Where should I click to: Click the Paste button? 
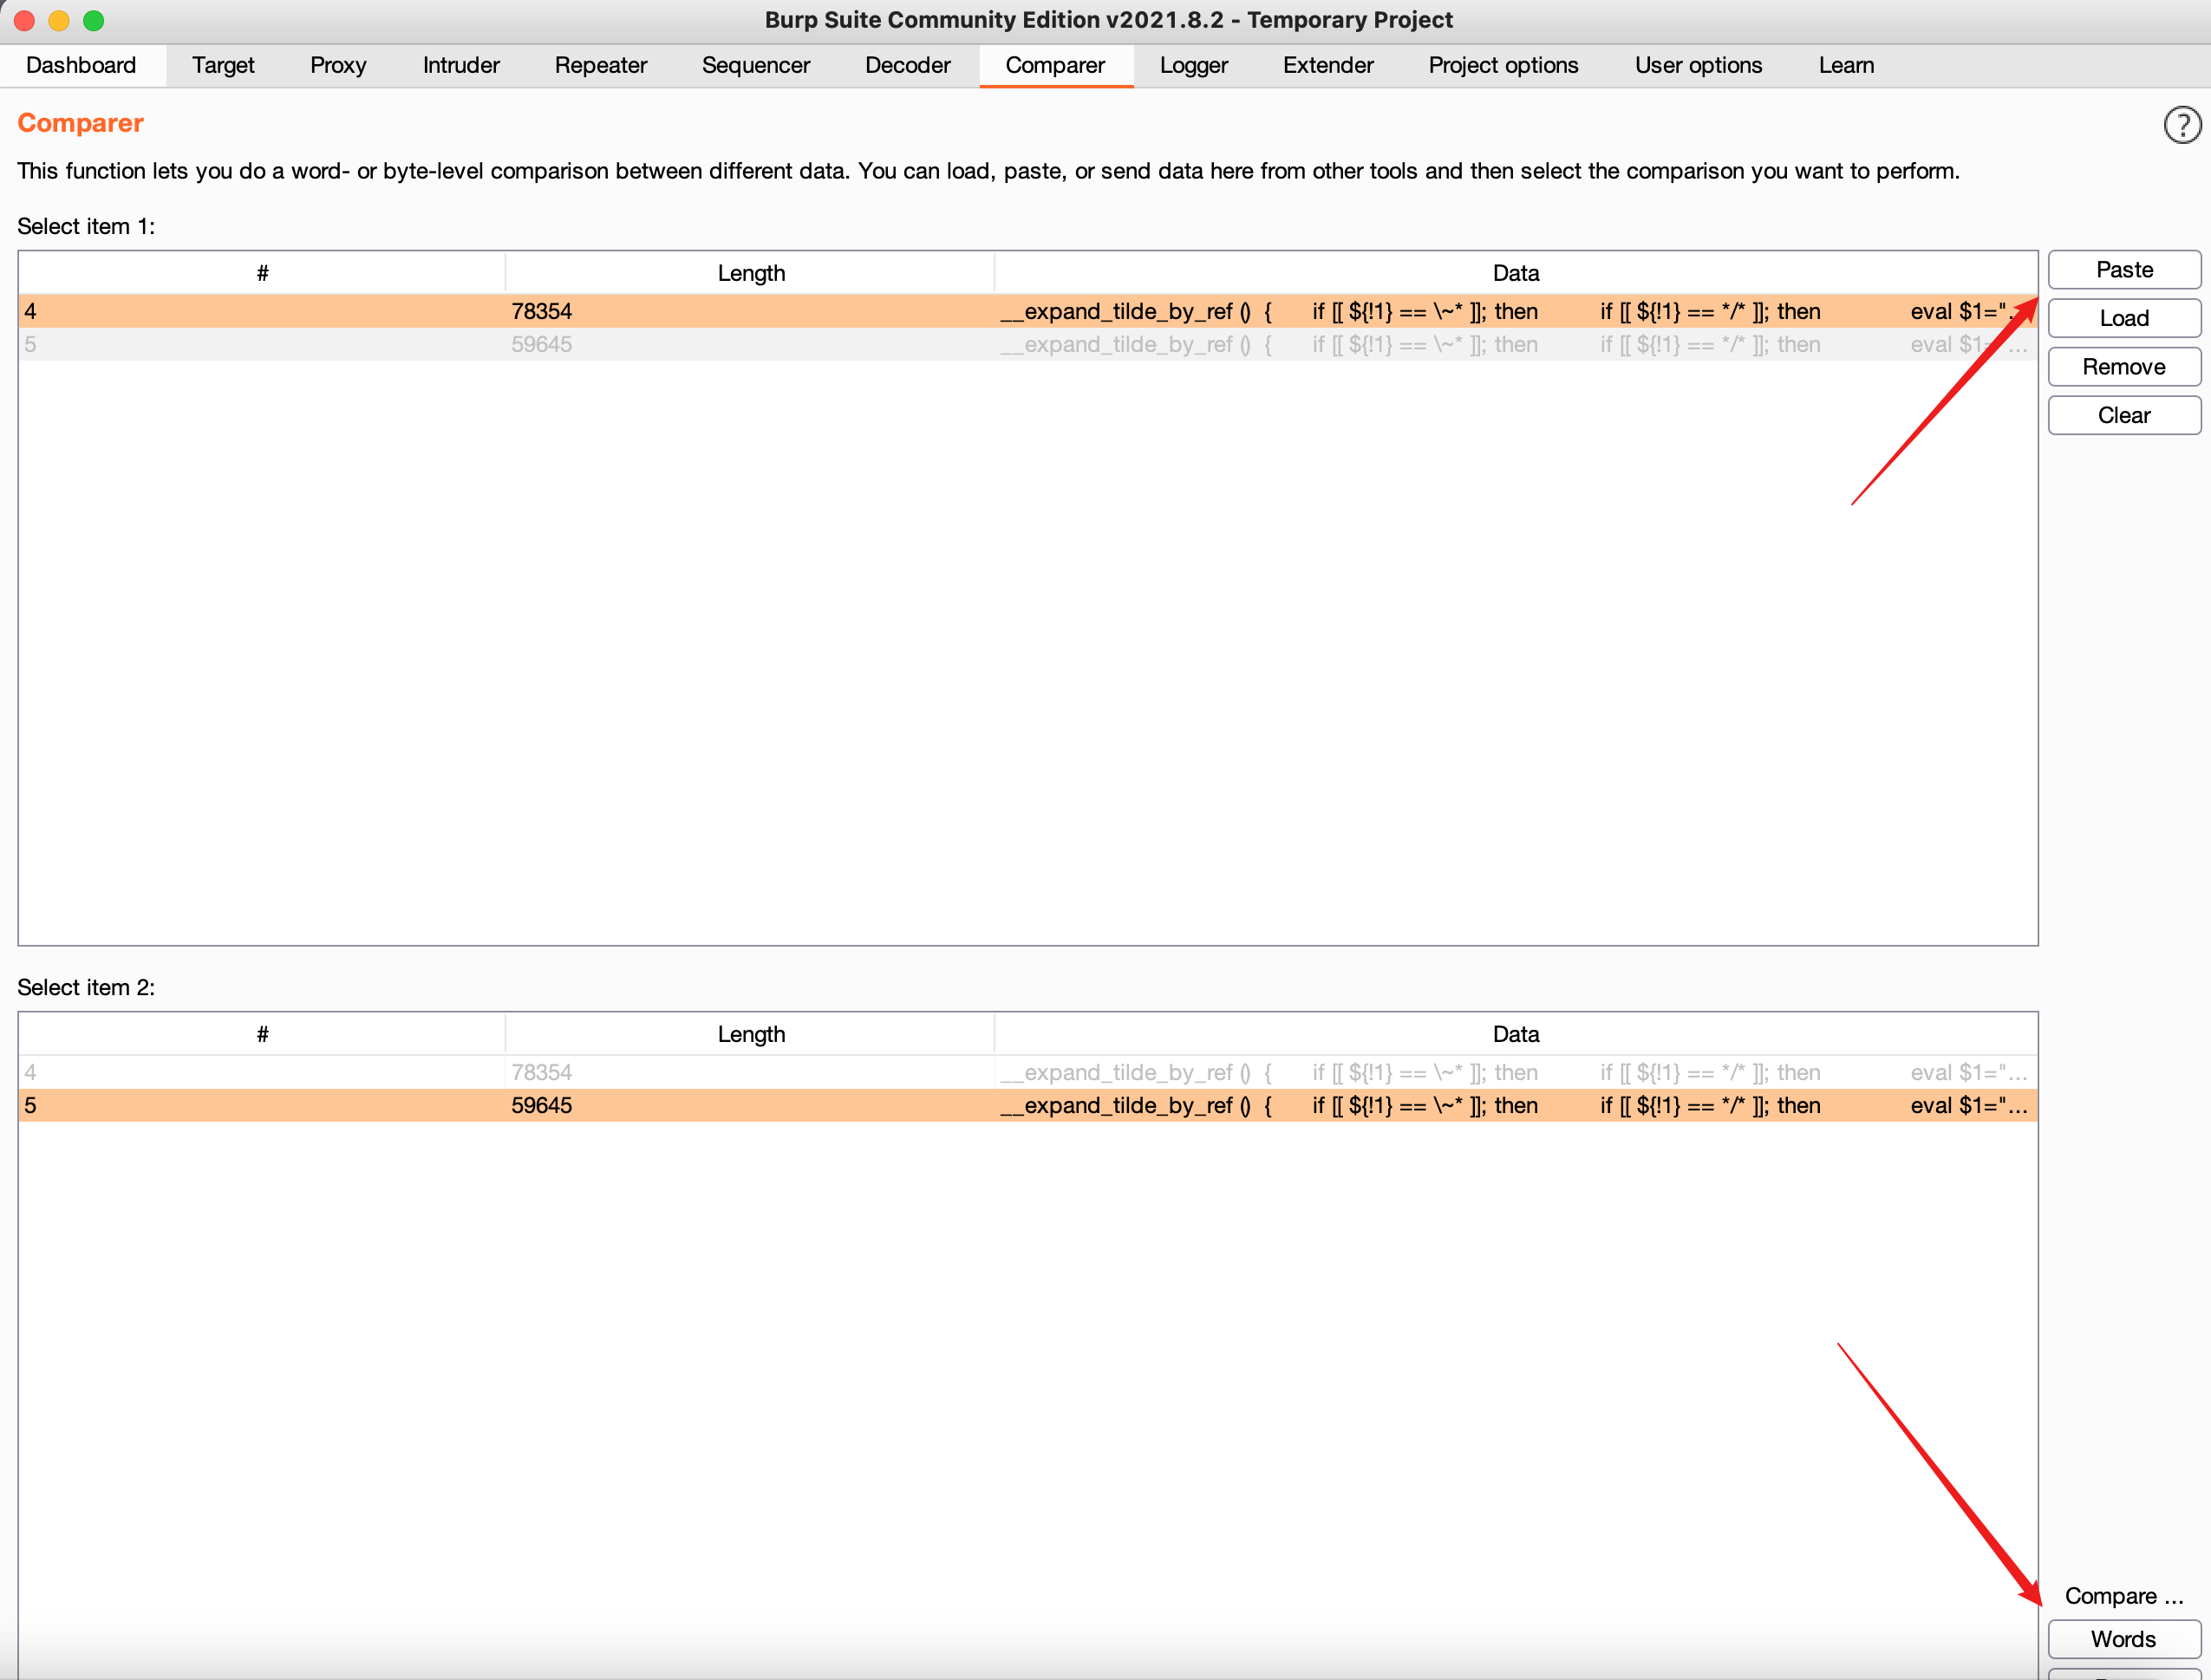[x=2124, y=270]
